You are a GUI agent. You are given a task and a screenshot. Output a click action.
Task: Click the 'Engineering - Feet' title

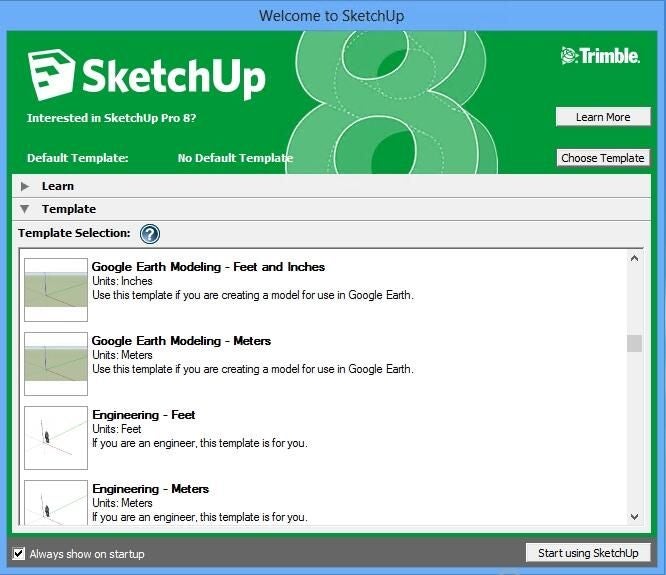tap(144, 414)
